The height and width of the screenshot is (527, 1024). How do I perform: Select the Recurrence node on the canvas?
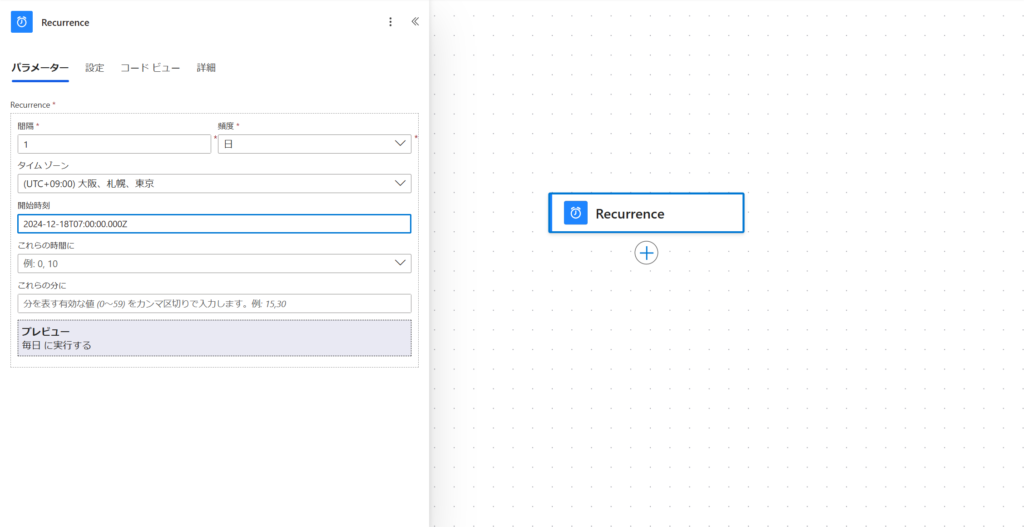[x=646, y=213]
